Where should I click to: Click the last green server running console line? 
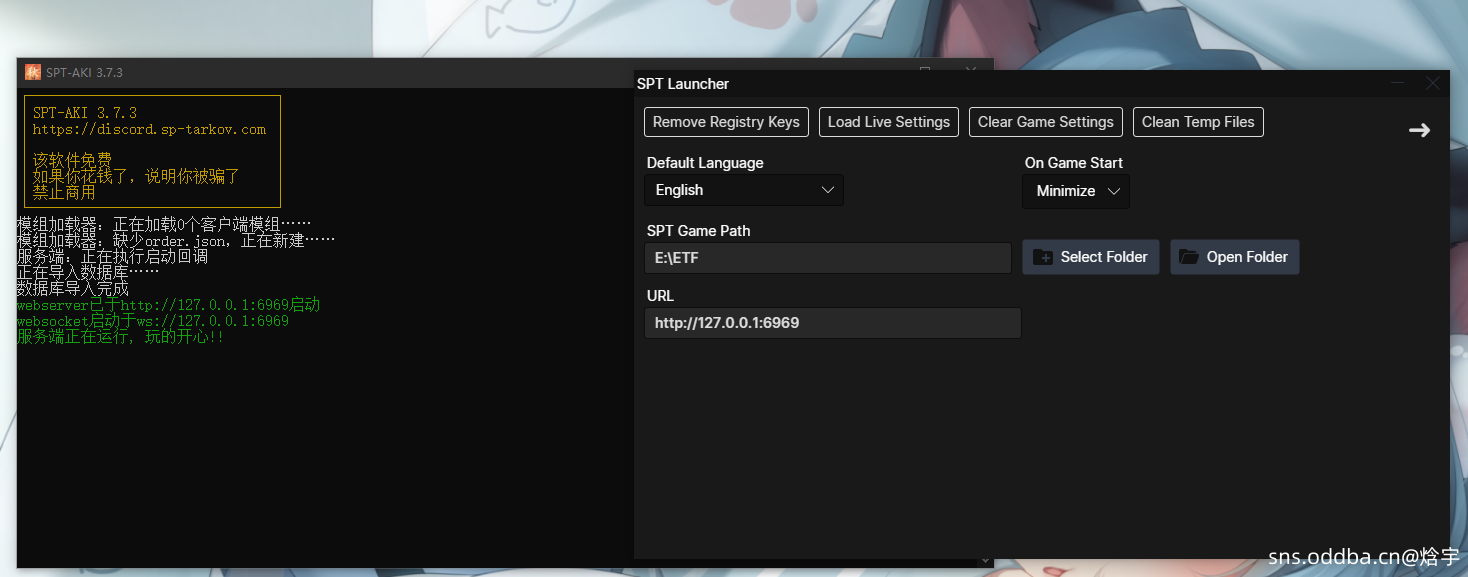coord(120,337)
